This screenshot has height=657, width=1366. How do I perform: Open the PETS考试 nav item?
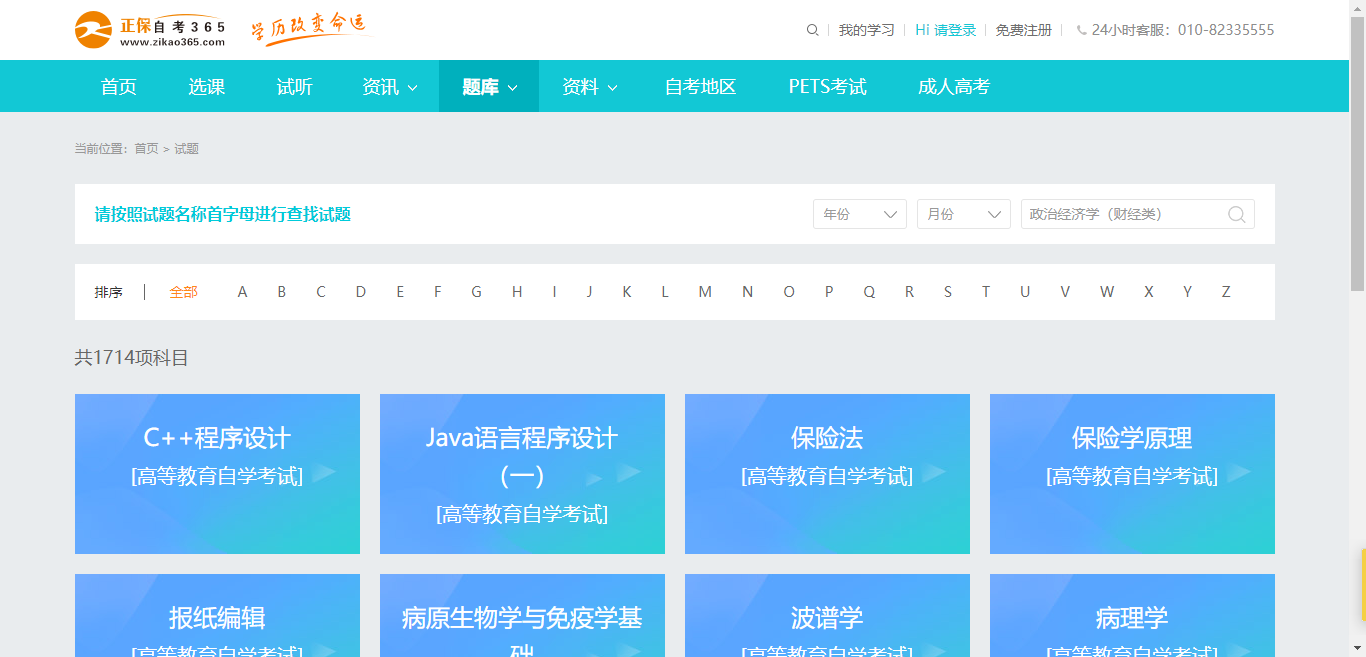point(827,87)
